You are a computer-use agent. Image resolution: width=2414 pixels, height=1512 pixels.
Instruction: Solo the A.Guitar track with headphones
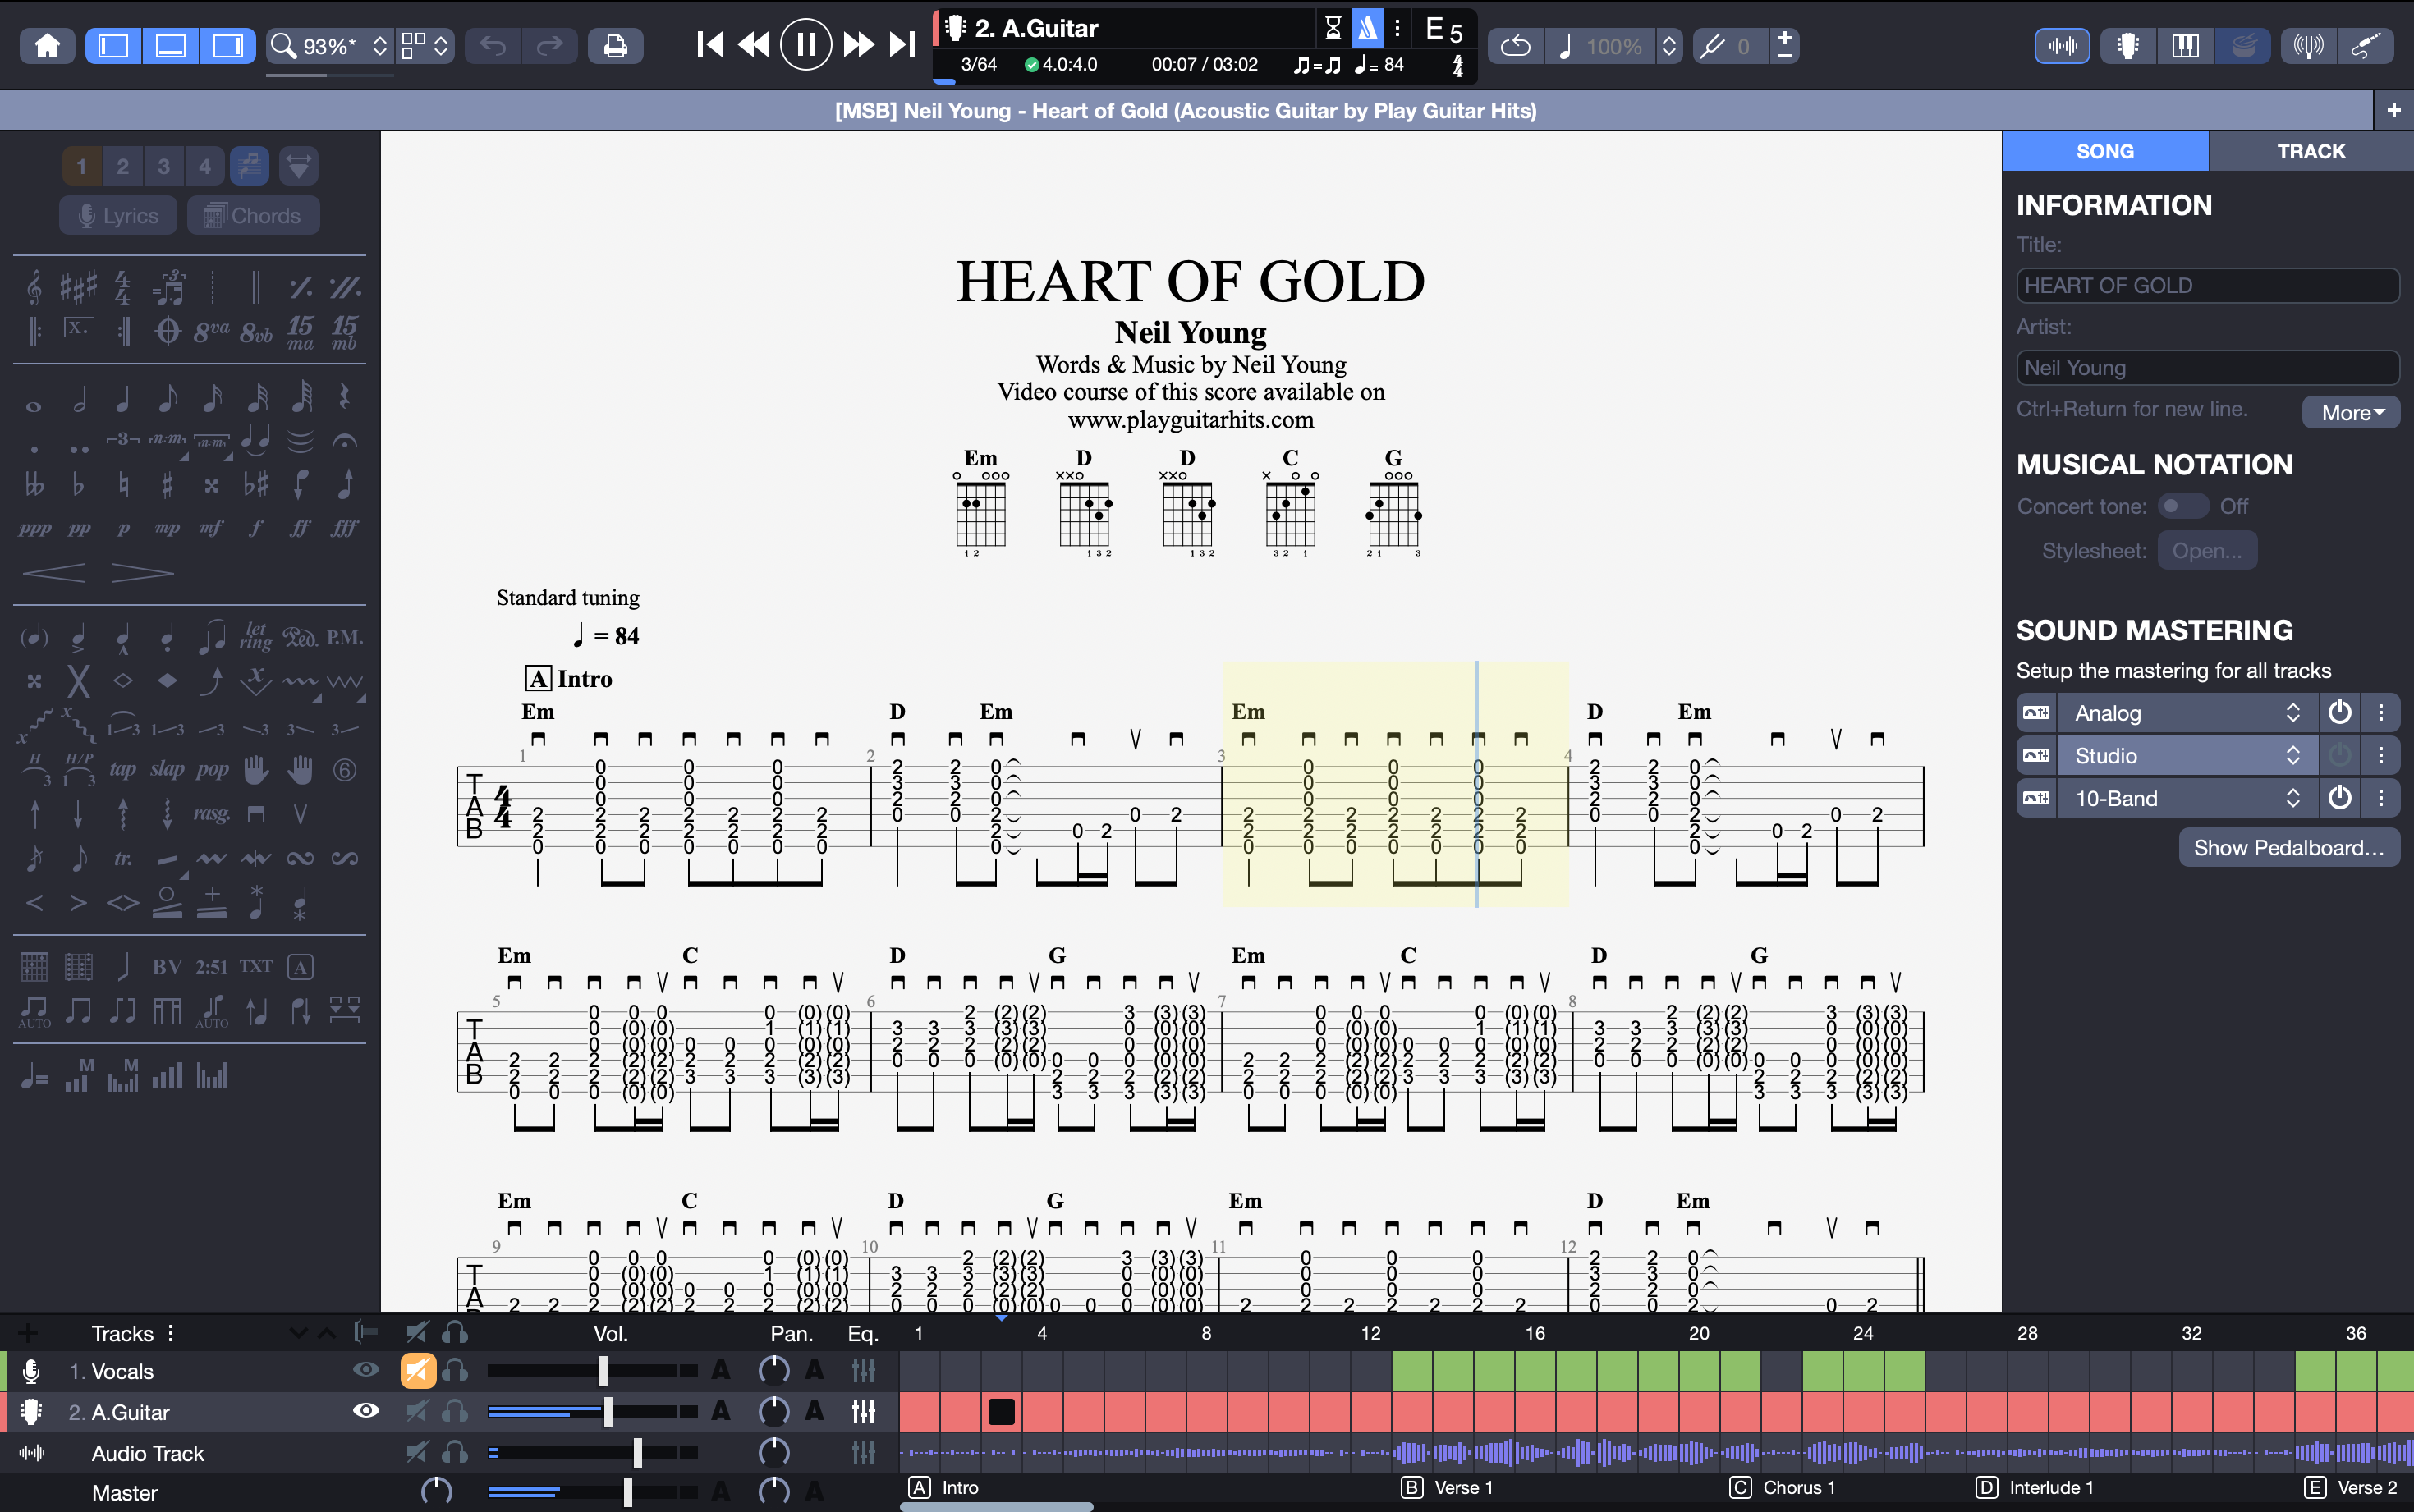pyautogui.click(x=455, y=1412)
